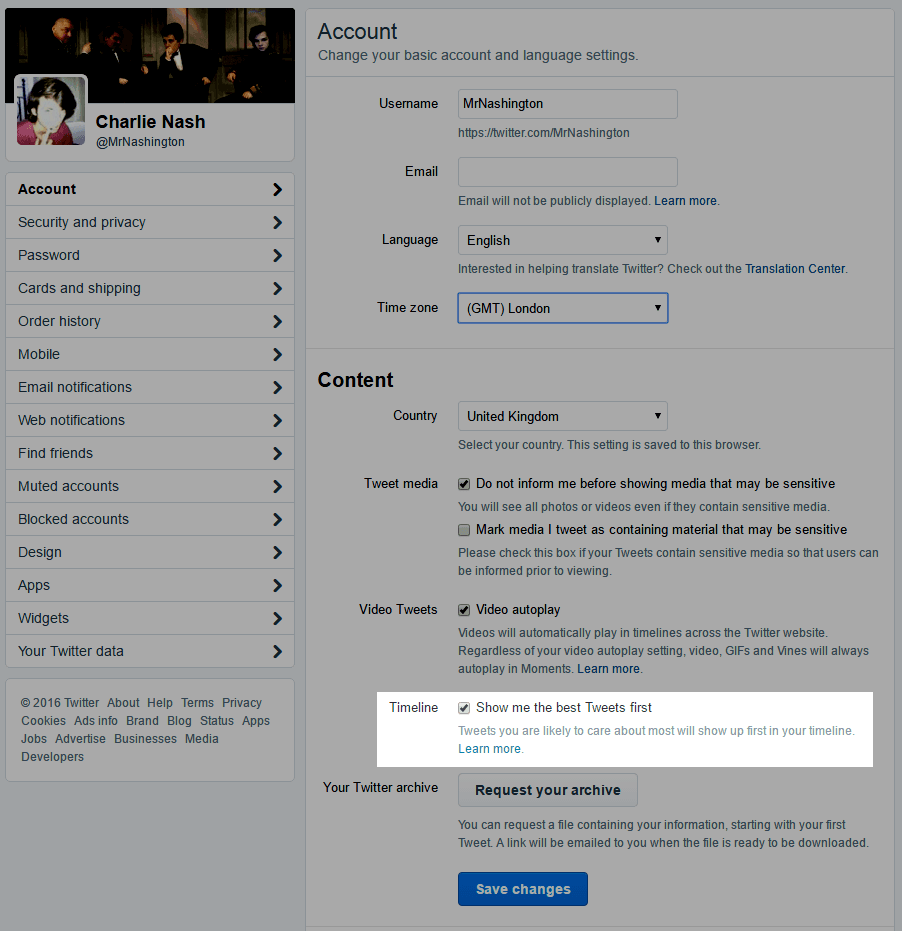
Task: Disable the Video autoplay checkbox
Action: click(464, 610)
